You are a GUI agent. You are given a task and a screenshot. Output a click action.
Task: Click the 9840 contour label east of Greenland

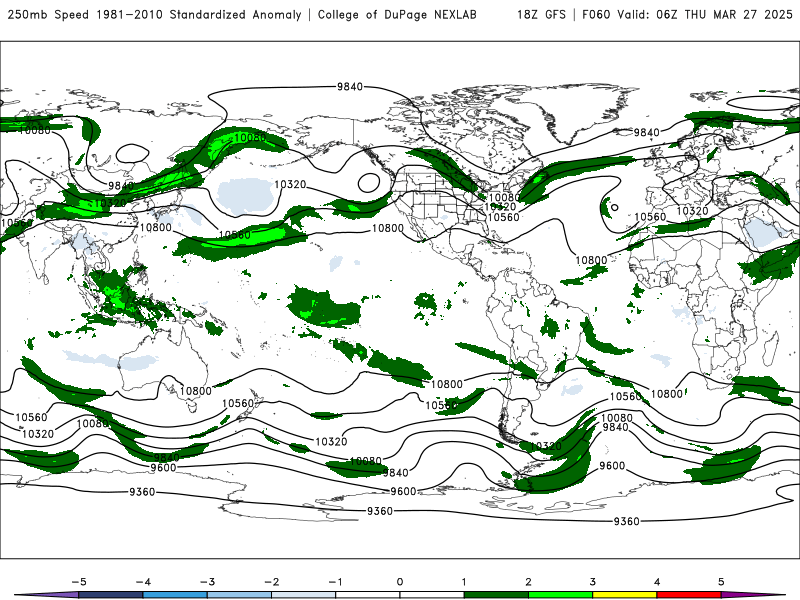coord(646,133)
